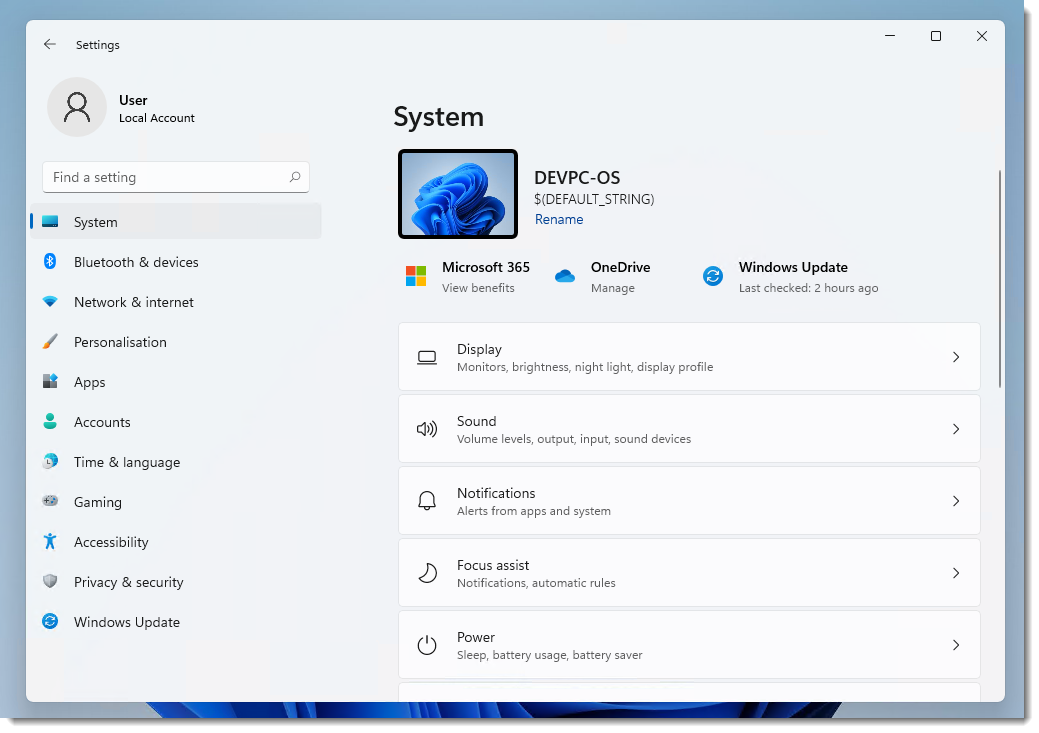
Task: Rename the DEVPC-OS device
Action: coord(559,219)
